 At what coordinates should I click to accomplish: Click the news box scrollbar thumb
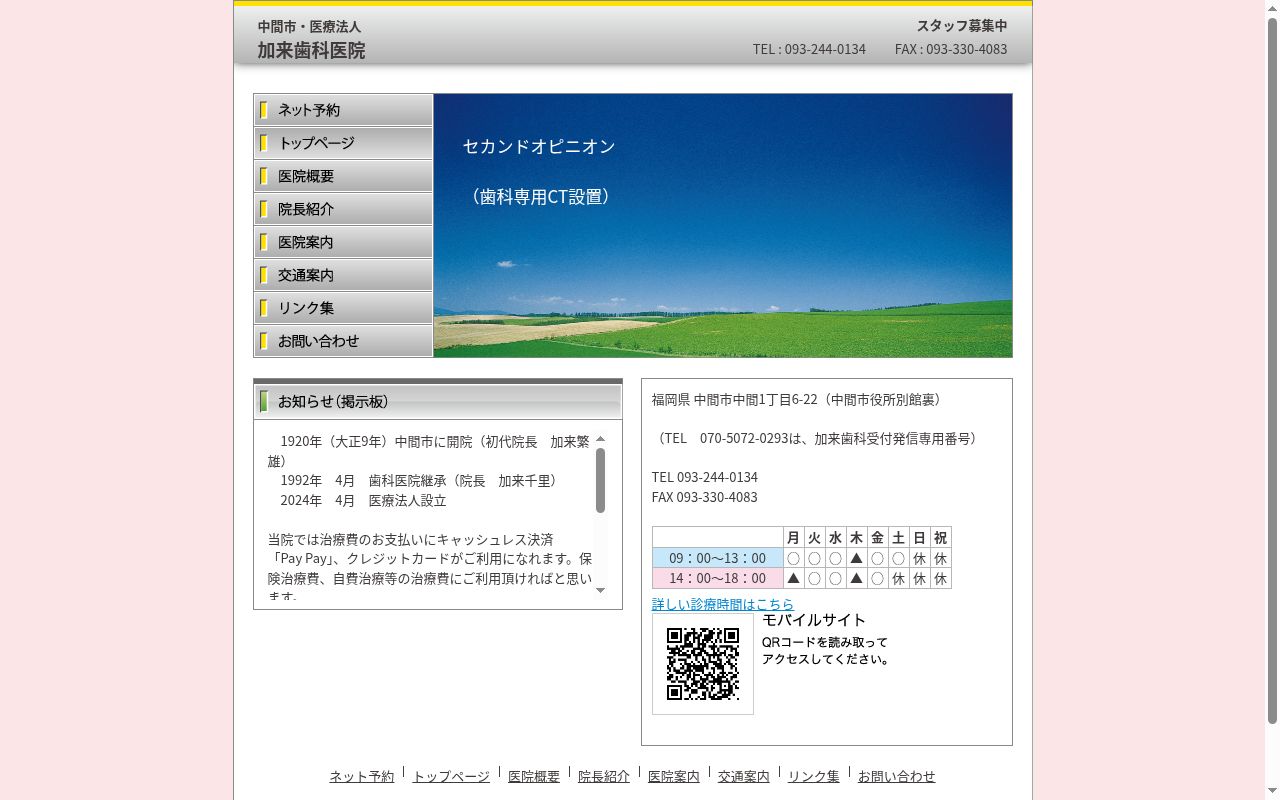tap(600, 480)
